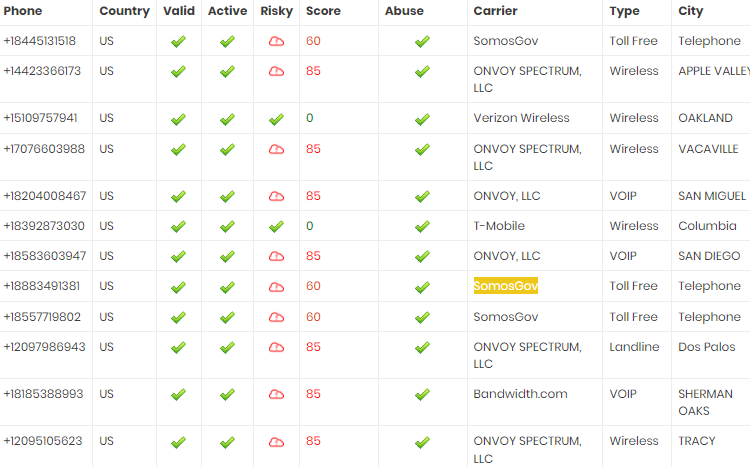Click the Risky column header

[276, 11]
